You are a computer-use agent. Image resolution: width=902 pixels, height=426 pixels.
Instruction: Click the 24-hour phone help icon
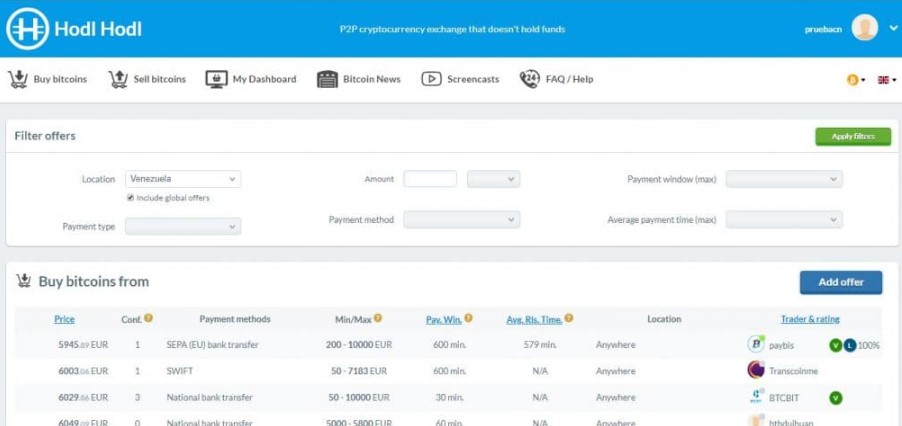click(529, 79)
